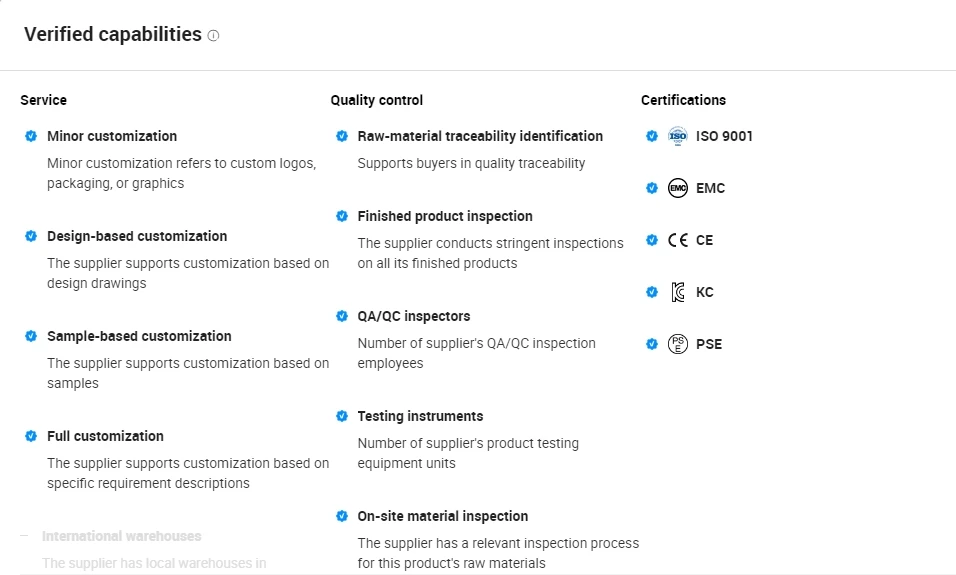956x575 pixels.
Task: Click Raw-material traceability identification heading
Action: (x=480, y=136)
